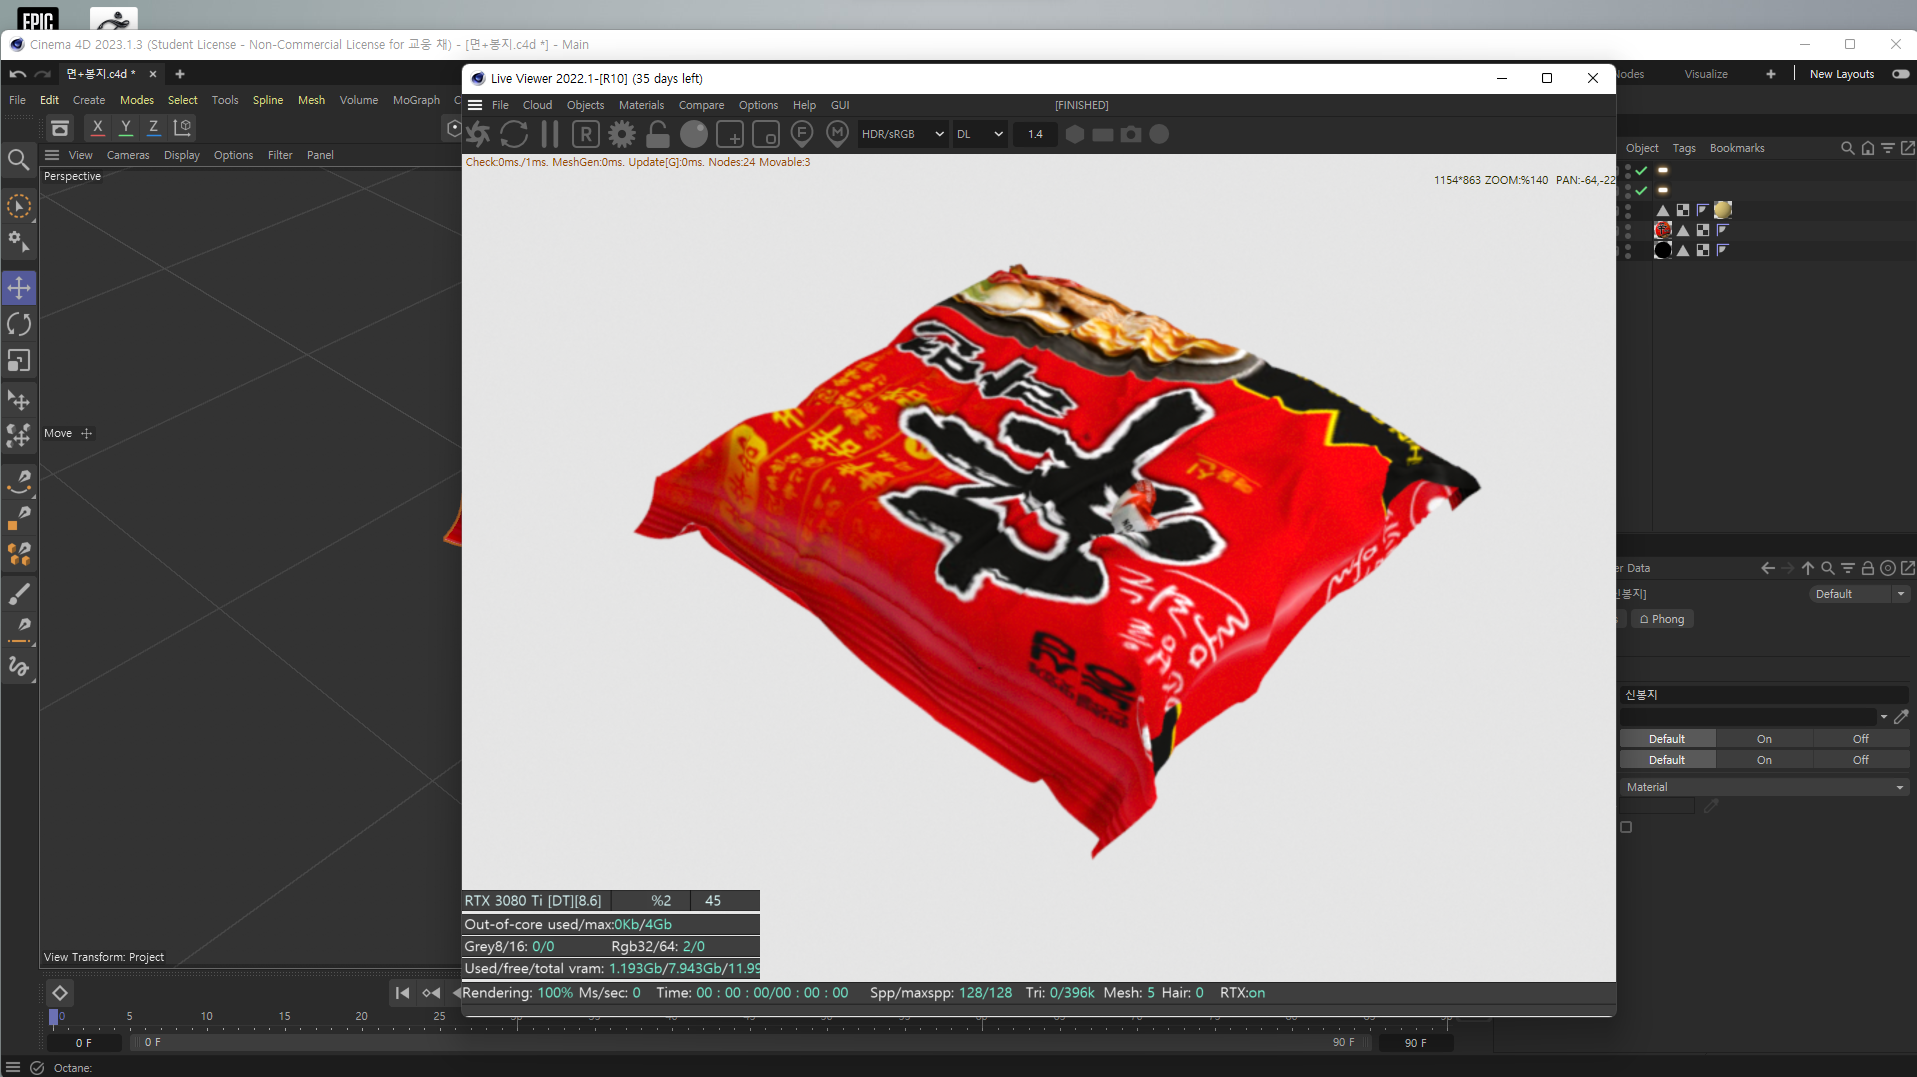This screenshot has width=1917, height=1077.
Task: Toggle the Attribute Manager lock icon
Action: 1867,568
